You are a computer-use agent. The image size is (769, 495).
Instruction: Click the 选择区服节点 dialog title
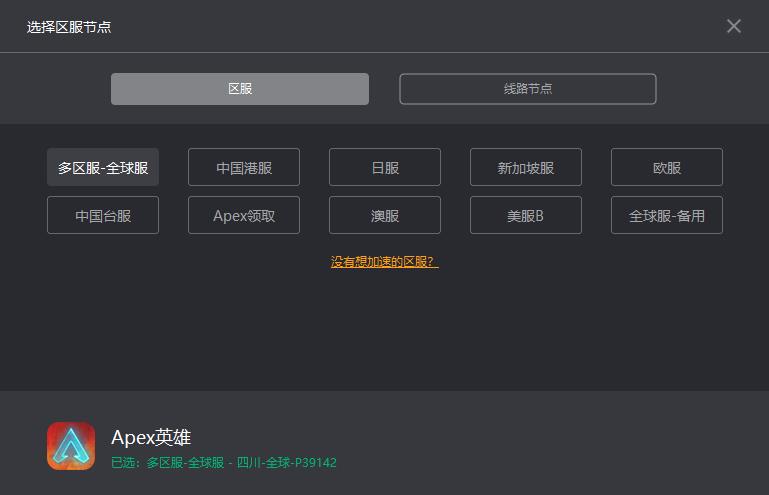(x=69, y=27)
